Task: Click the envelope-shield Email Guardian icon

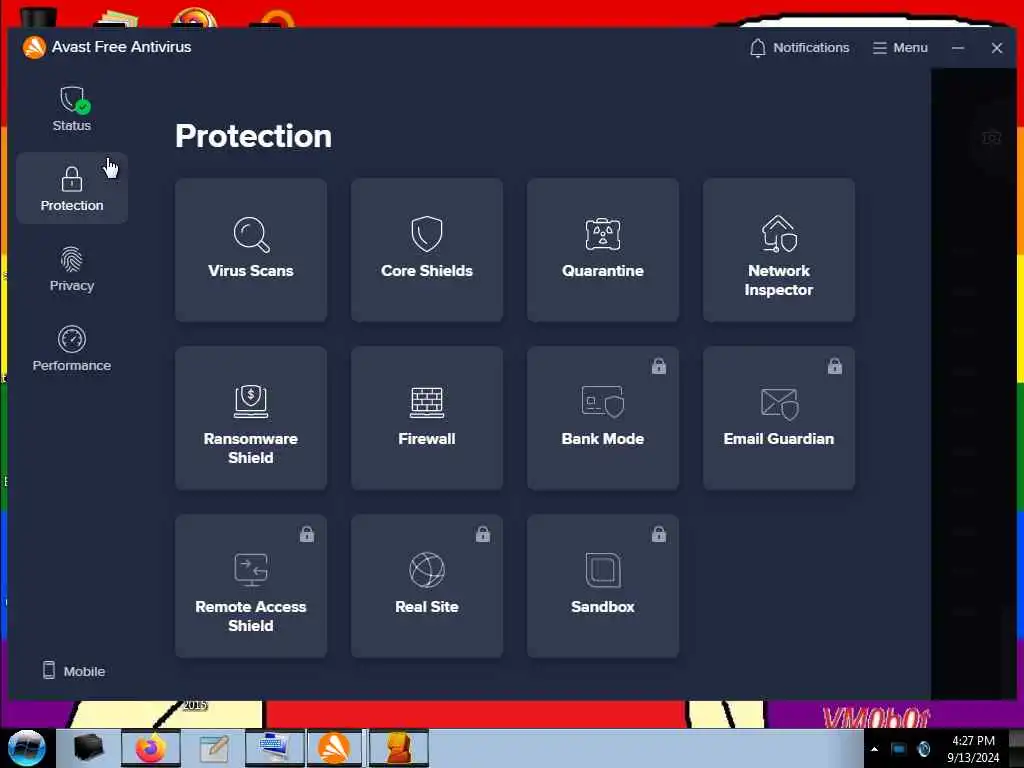Action: tap(780, 404)
